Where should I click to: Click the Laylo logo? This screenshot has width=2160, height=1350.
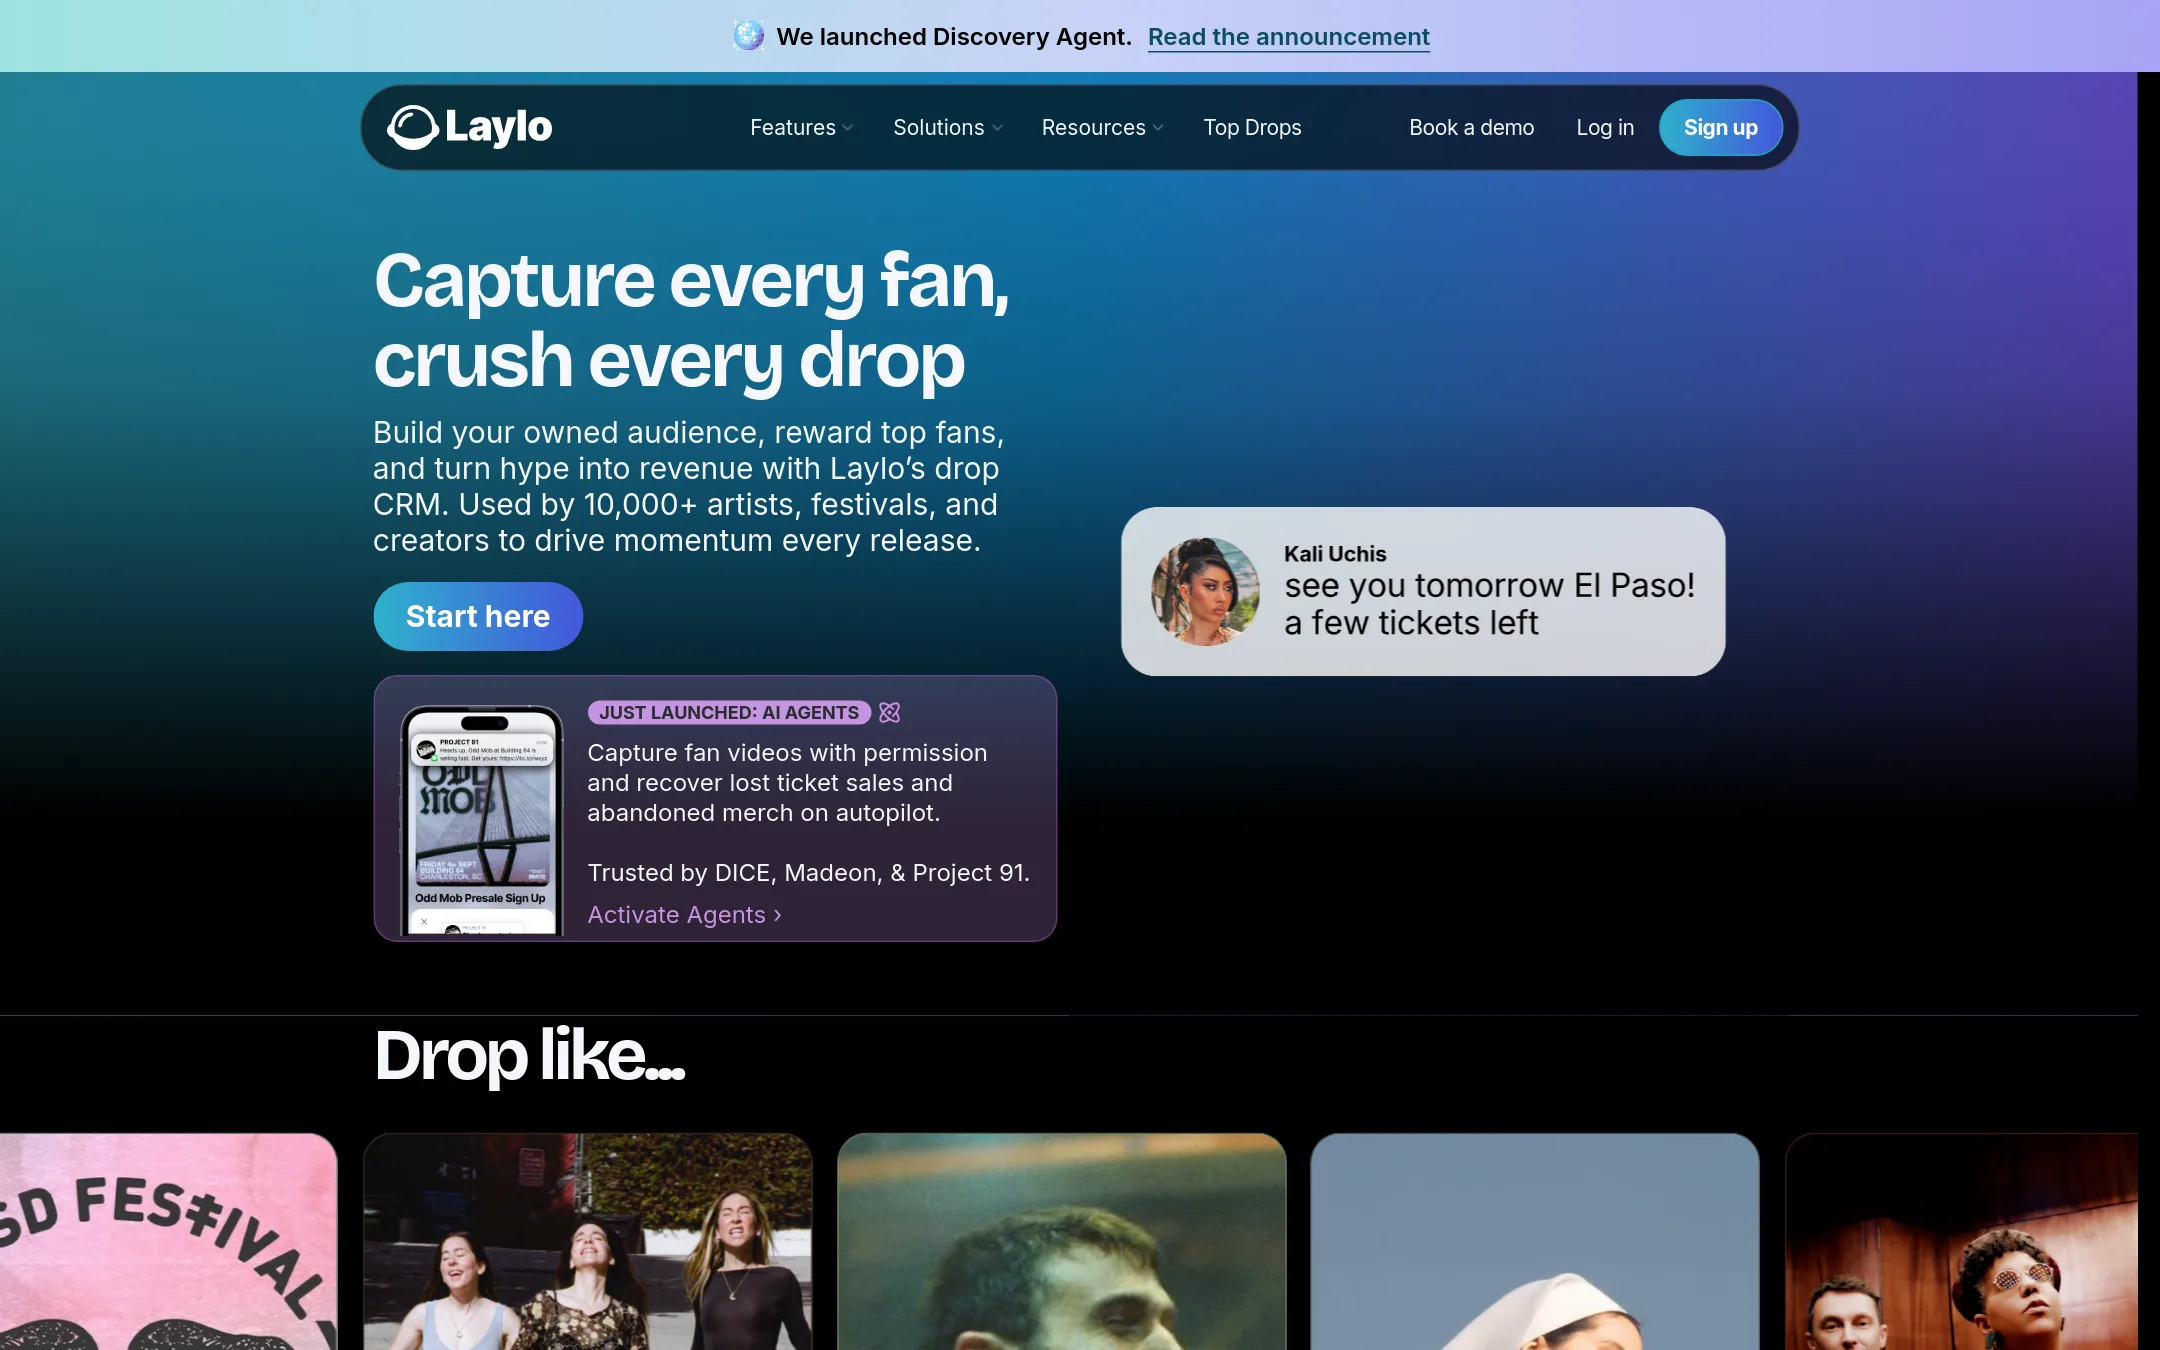(470, 127)
